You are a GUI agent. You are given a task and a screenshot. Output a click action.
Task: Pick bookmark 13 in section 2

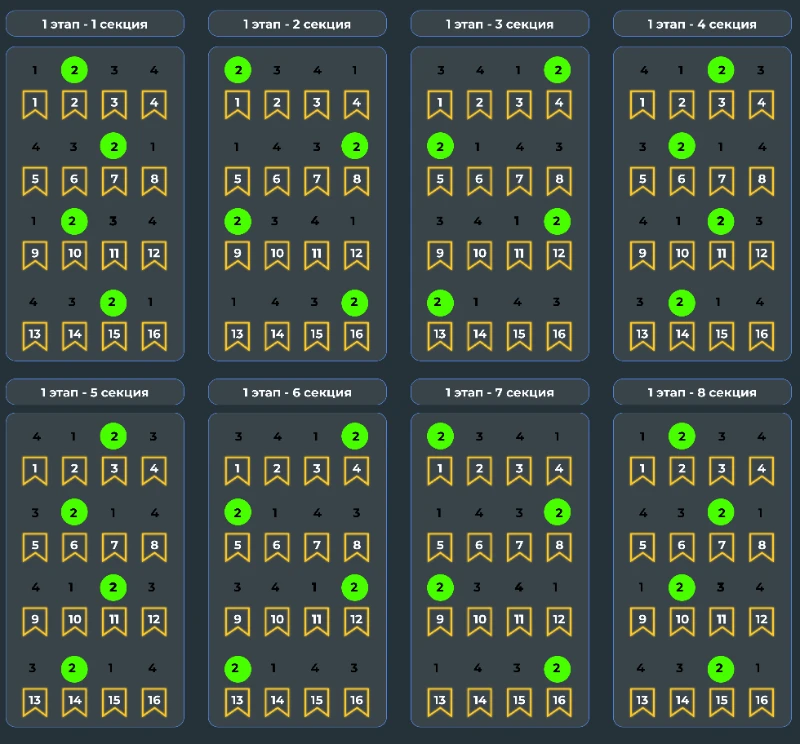point(237,336)
